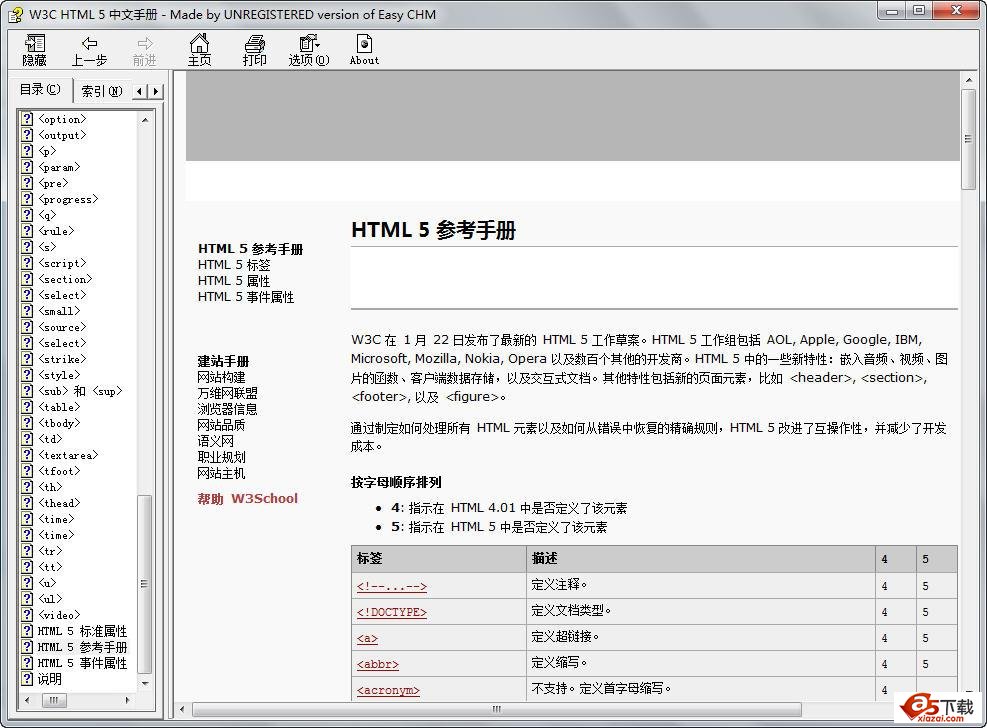Click the tree panel vertical scrollbar thumb
This screenshot has height=728, width=987.
pyautogui.click(x=145, y=584)
